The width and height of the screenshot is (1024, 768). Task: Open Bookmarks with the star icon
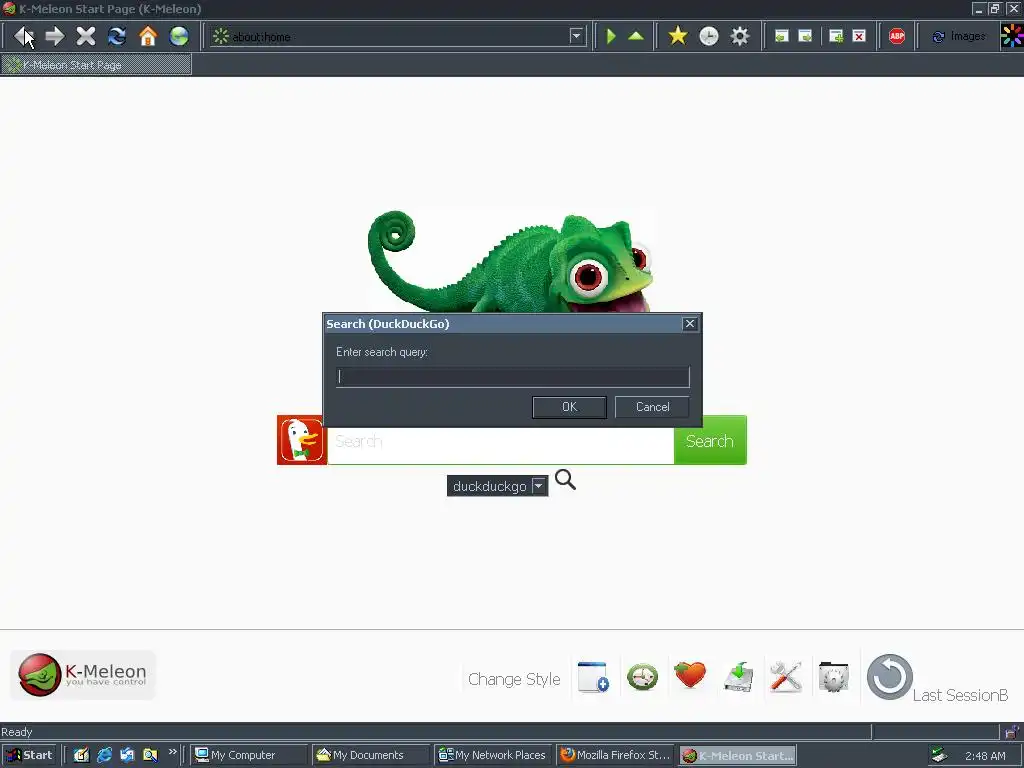coord(678,36)
